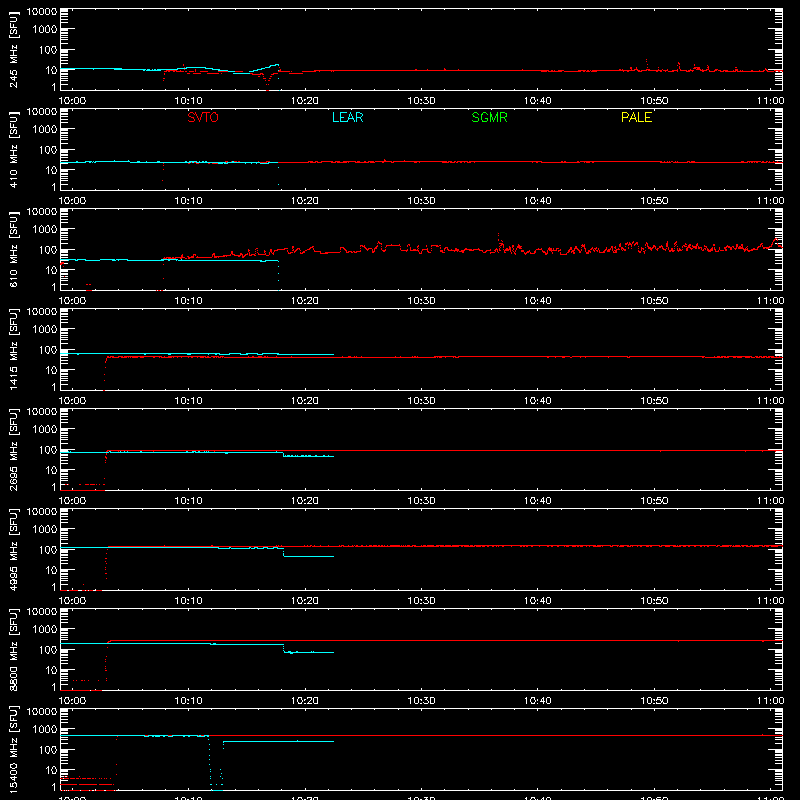The width and height of the screenshot is (800, 800).
Task: Select the 1415 MHz [SFU] axis label
Action: [13, 349]
